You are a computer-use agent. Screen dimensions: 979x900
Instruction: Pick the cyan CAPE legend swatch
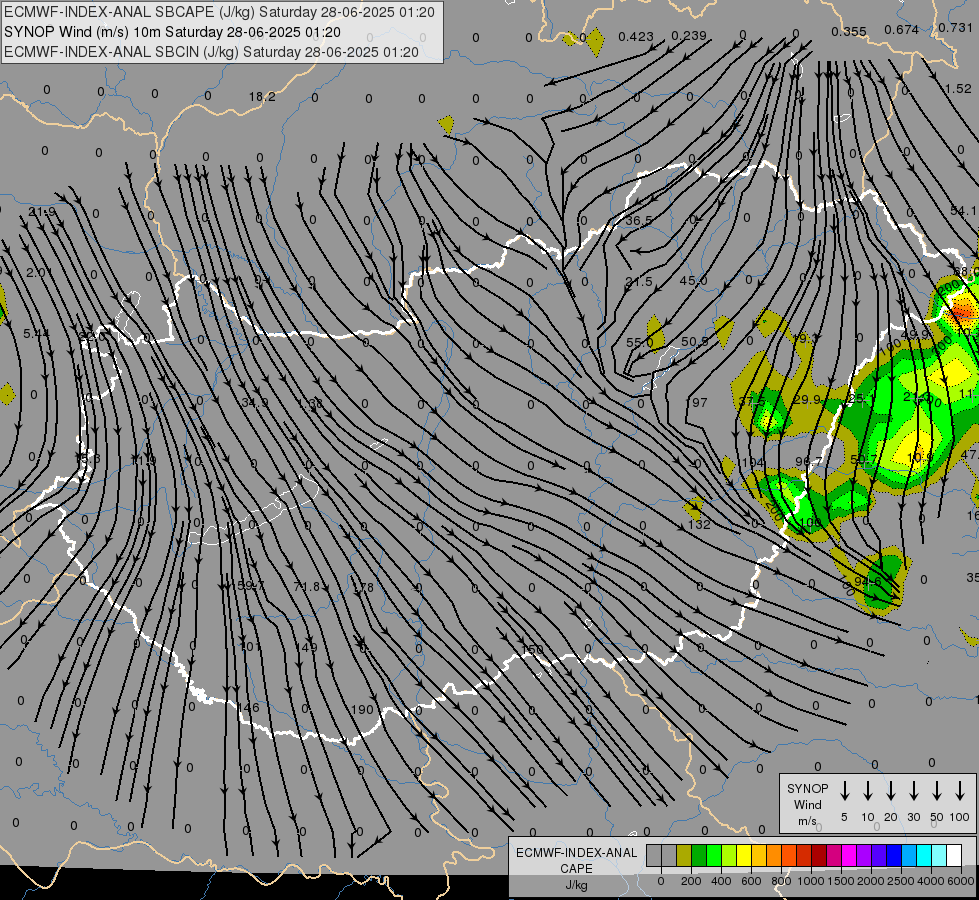point(923,856)
